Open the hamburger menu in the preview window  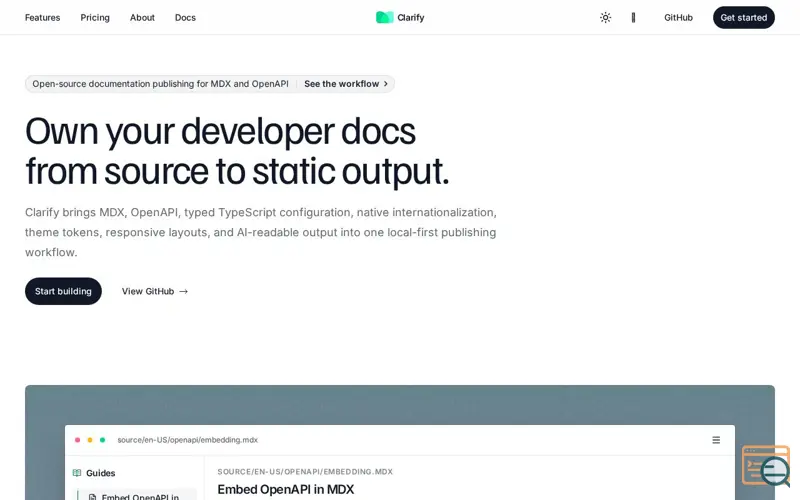coord(716,440)
